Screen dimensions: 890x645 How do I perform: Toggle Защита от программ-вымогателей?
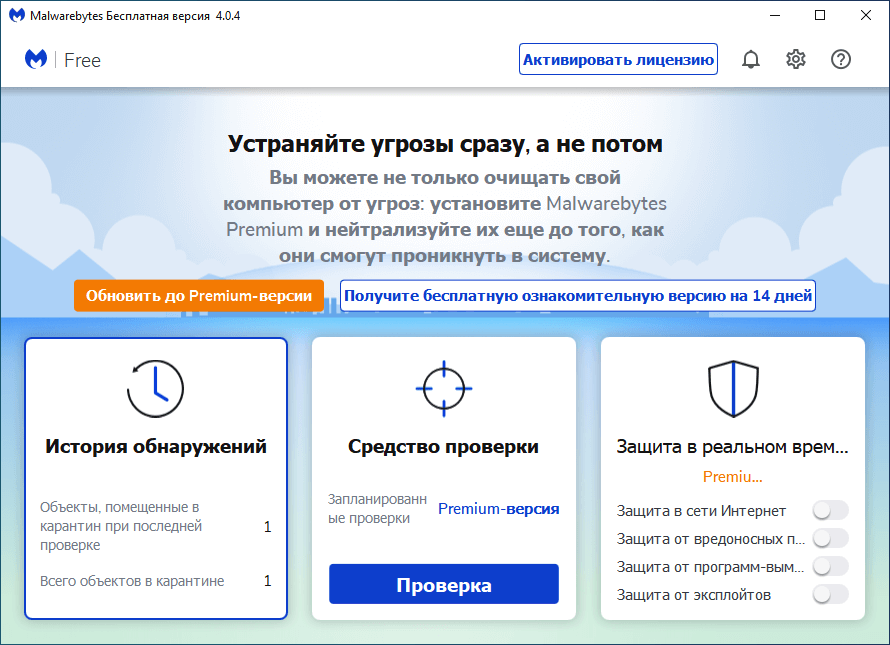(829, 566)
